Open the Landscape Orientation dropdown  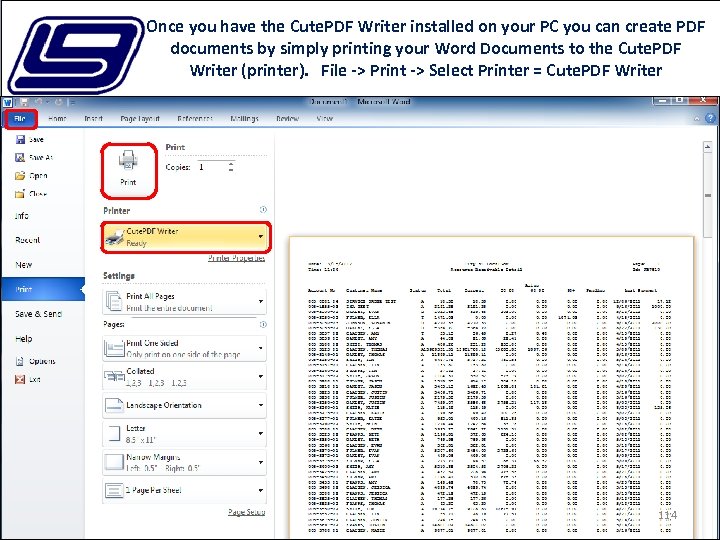click(184, 405)
